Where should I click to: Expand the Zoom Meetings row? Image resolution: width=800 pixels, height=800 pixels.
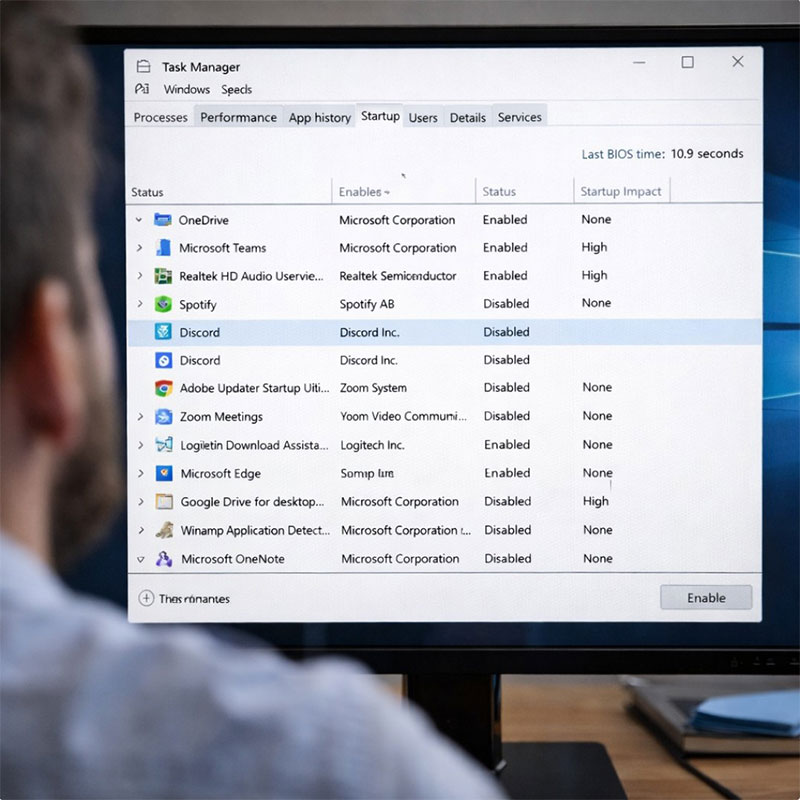pyautogui.click(x=140, y=417)
